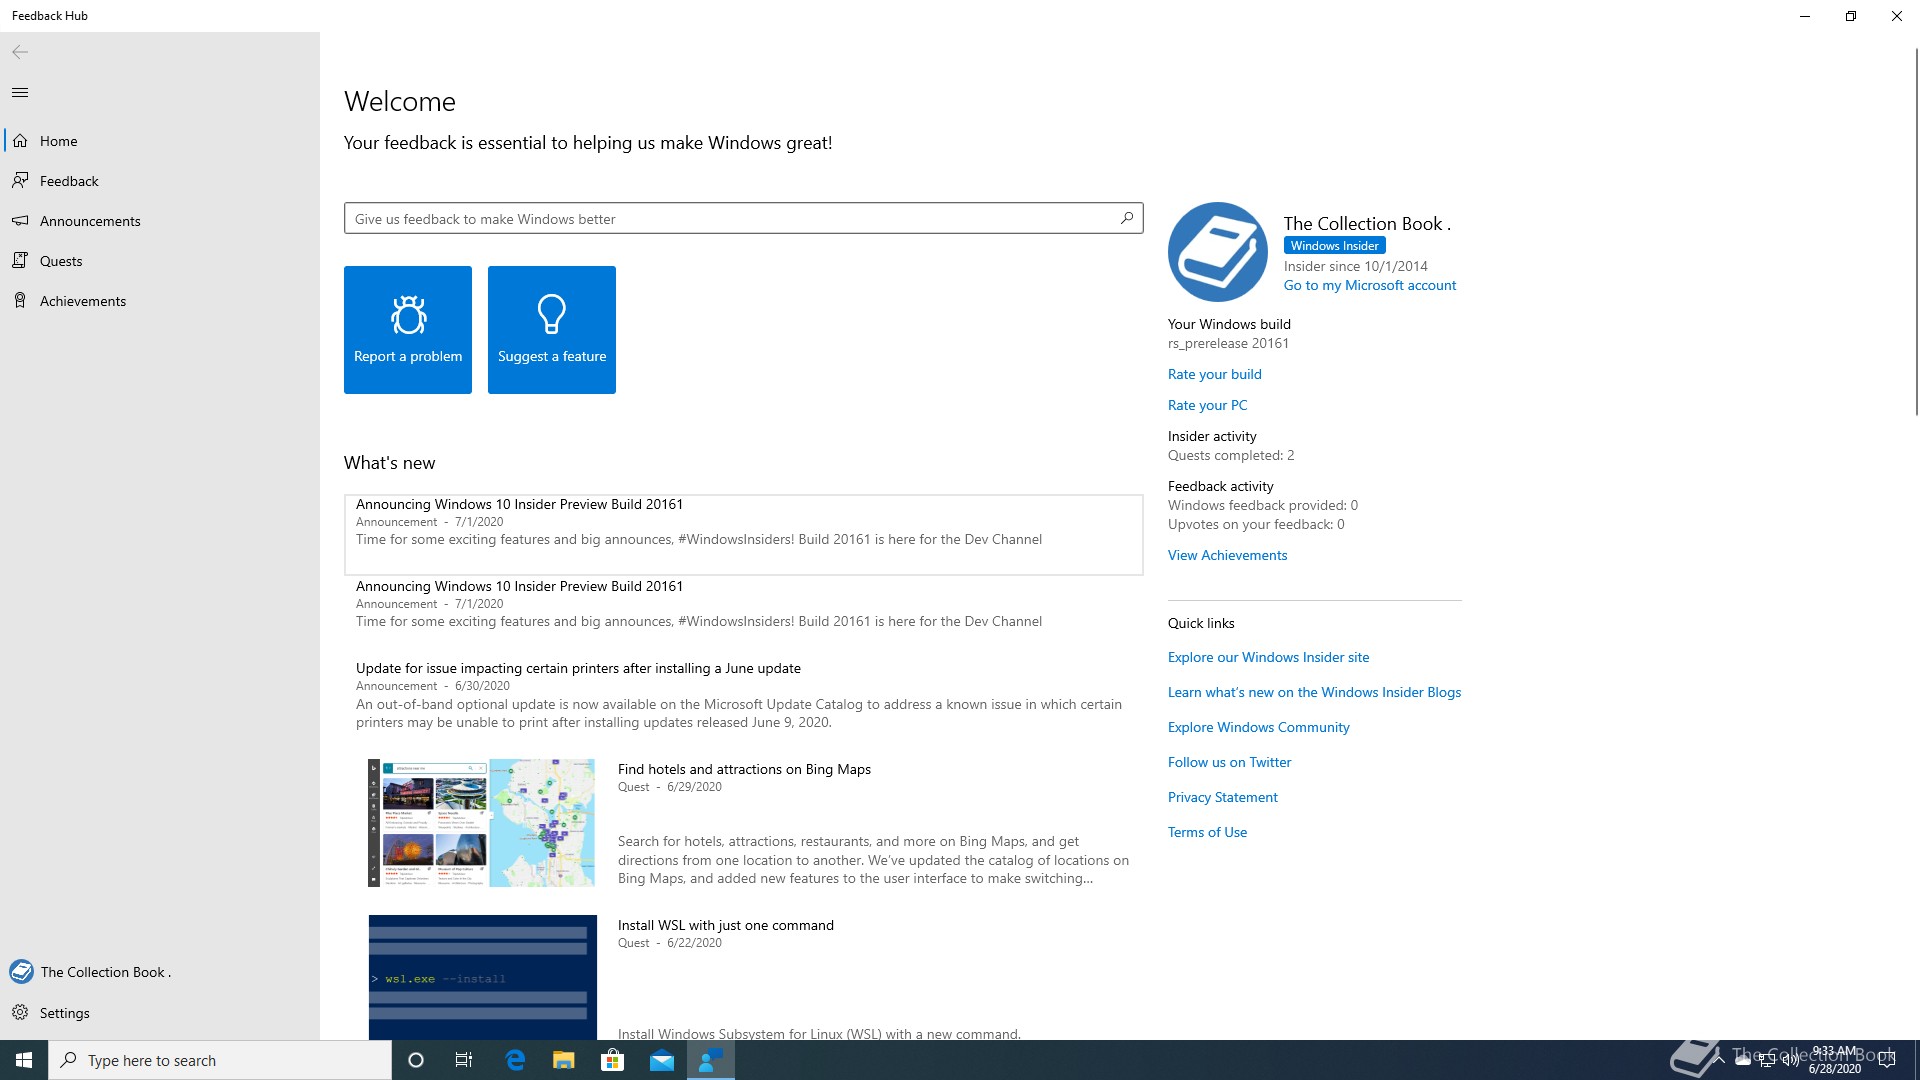Click the bug icon on Report tile

tap(408, 314)
